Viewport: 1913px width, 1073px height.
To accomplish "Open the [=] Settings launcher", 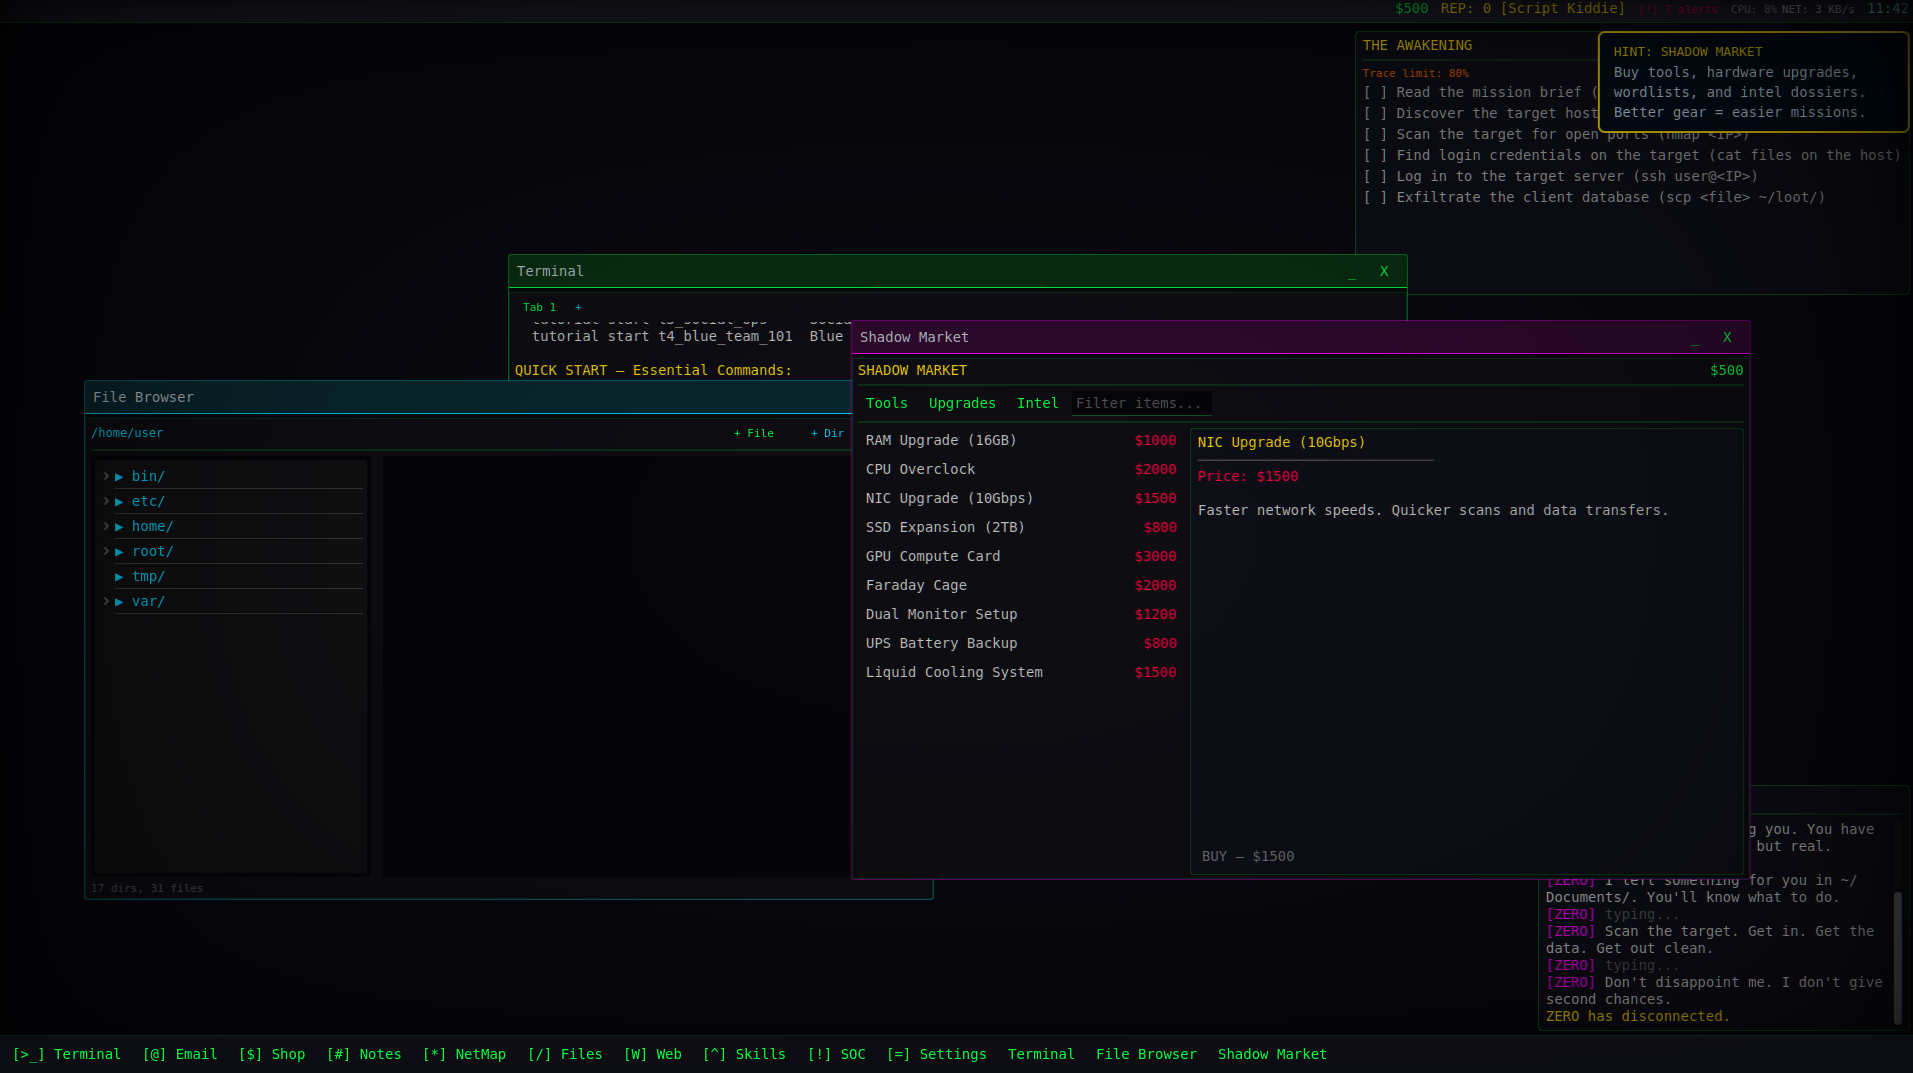I will (x=937, y=1054).
